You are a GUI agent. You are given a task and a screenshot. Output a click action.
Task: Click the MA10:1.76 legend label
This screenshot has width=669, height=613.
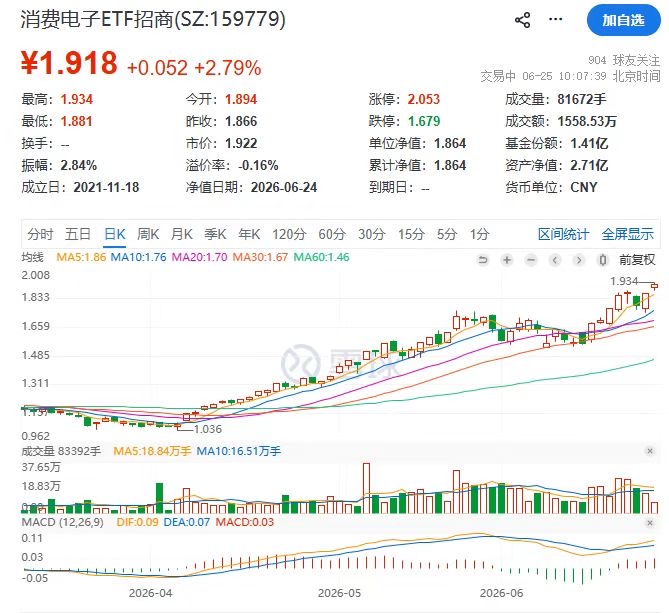coord(138,257)
